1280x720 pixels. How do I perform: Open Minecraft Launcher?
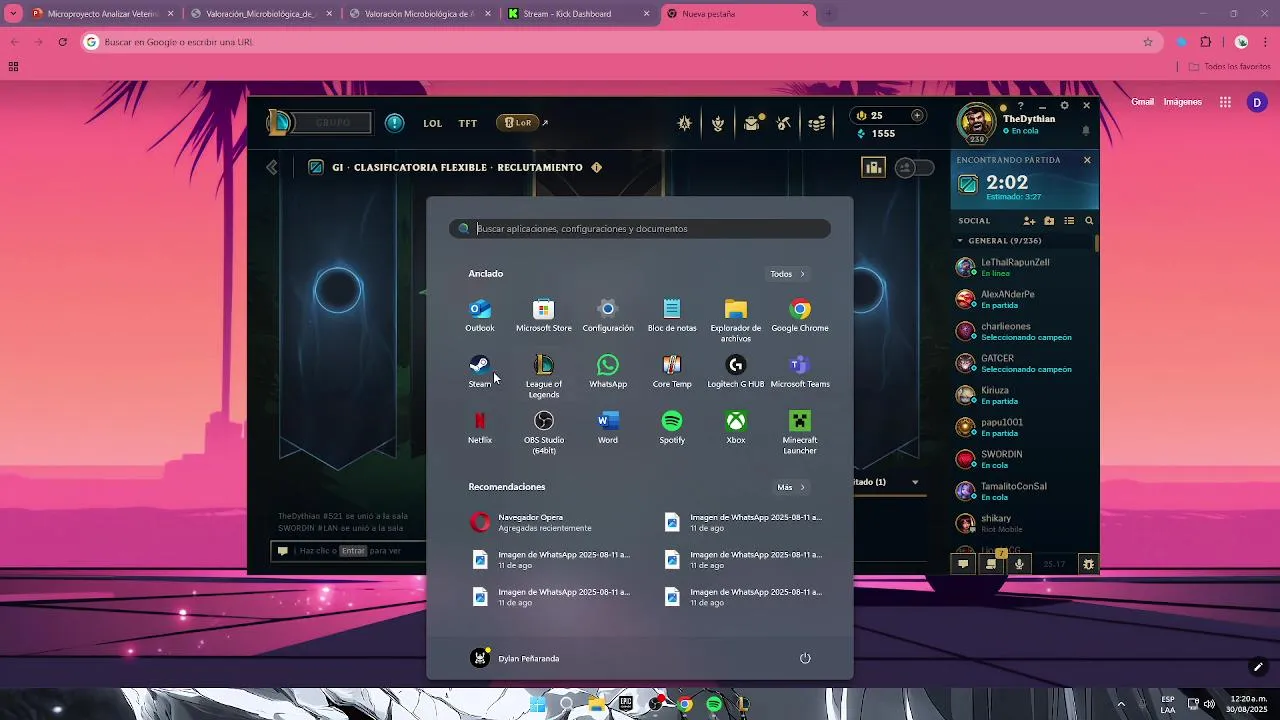800,432
